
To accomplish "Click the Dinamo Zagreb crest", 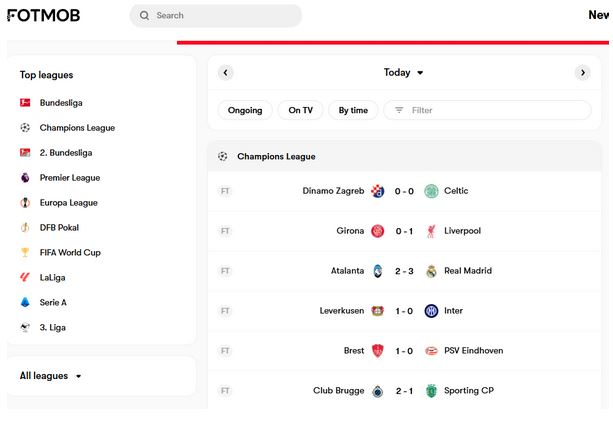I will 378,191.
